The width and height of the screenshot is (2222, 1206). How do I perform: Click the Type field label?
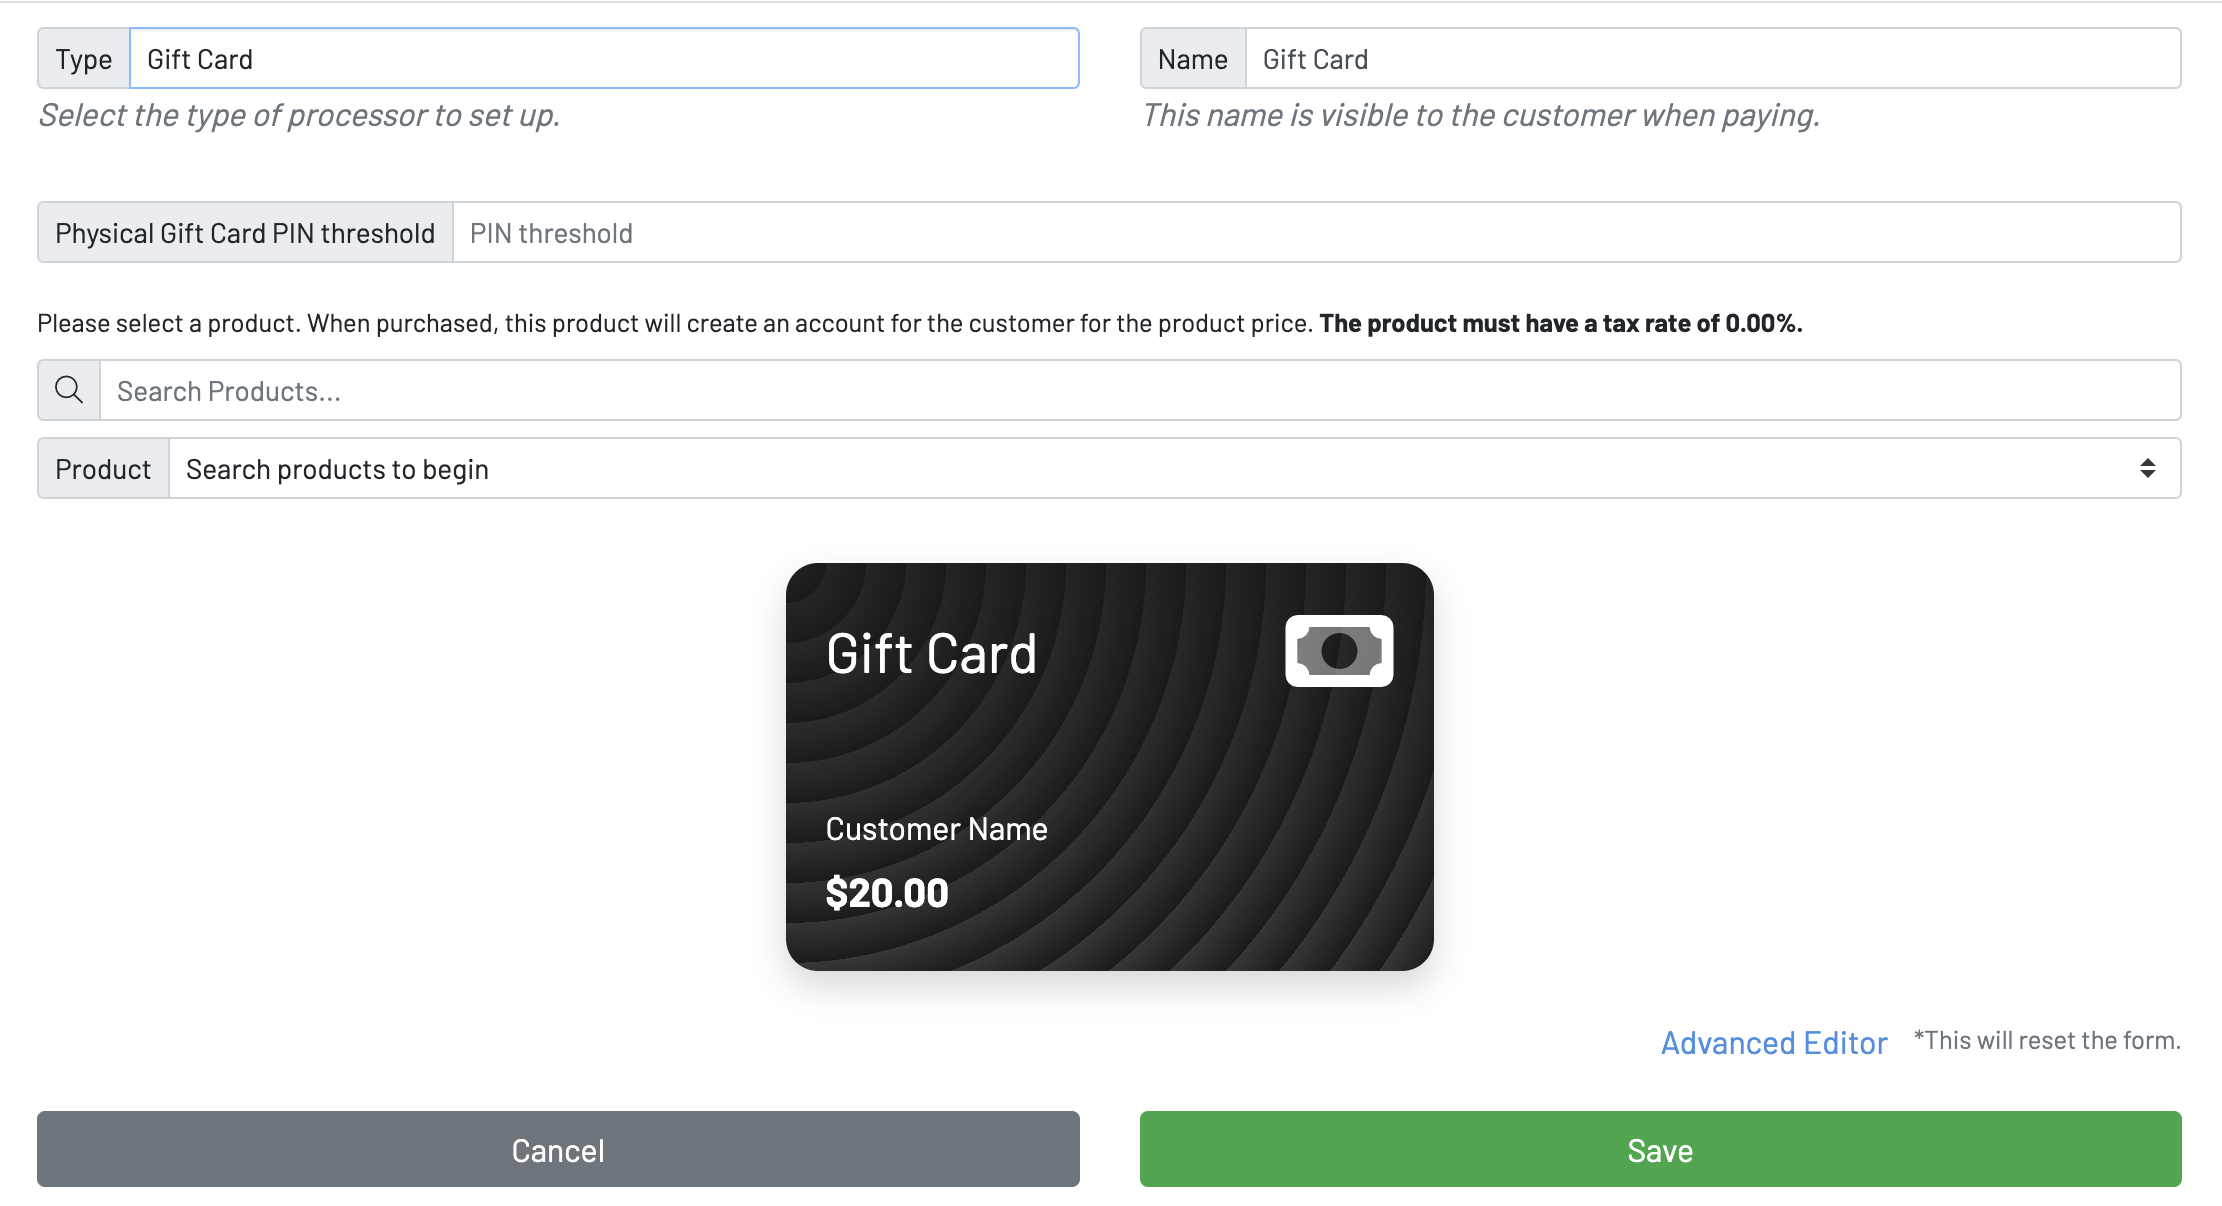(x=83, y=58)
